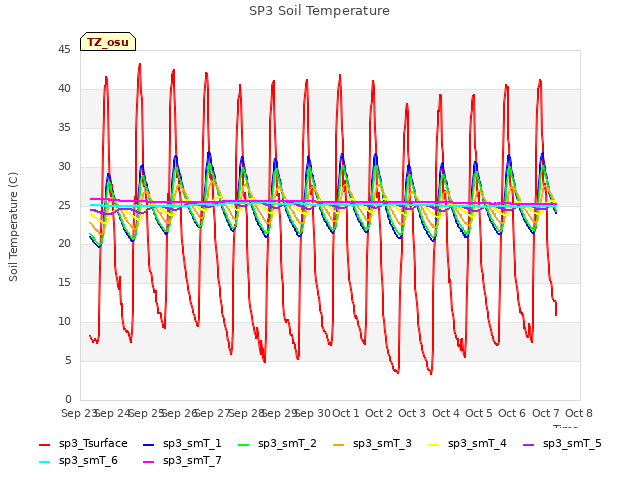Click the Oct 3 x-axis date label

pos(412,413)
